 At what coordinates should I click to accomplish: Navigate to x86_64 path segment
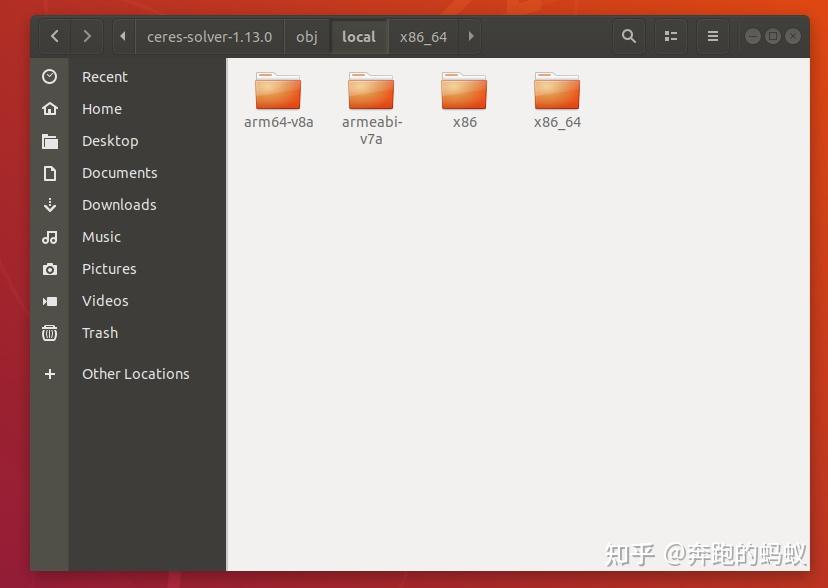point(424,36)
